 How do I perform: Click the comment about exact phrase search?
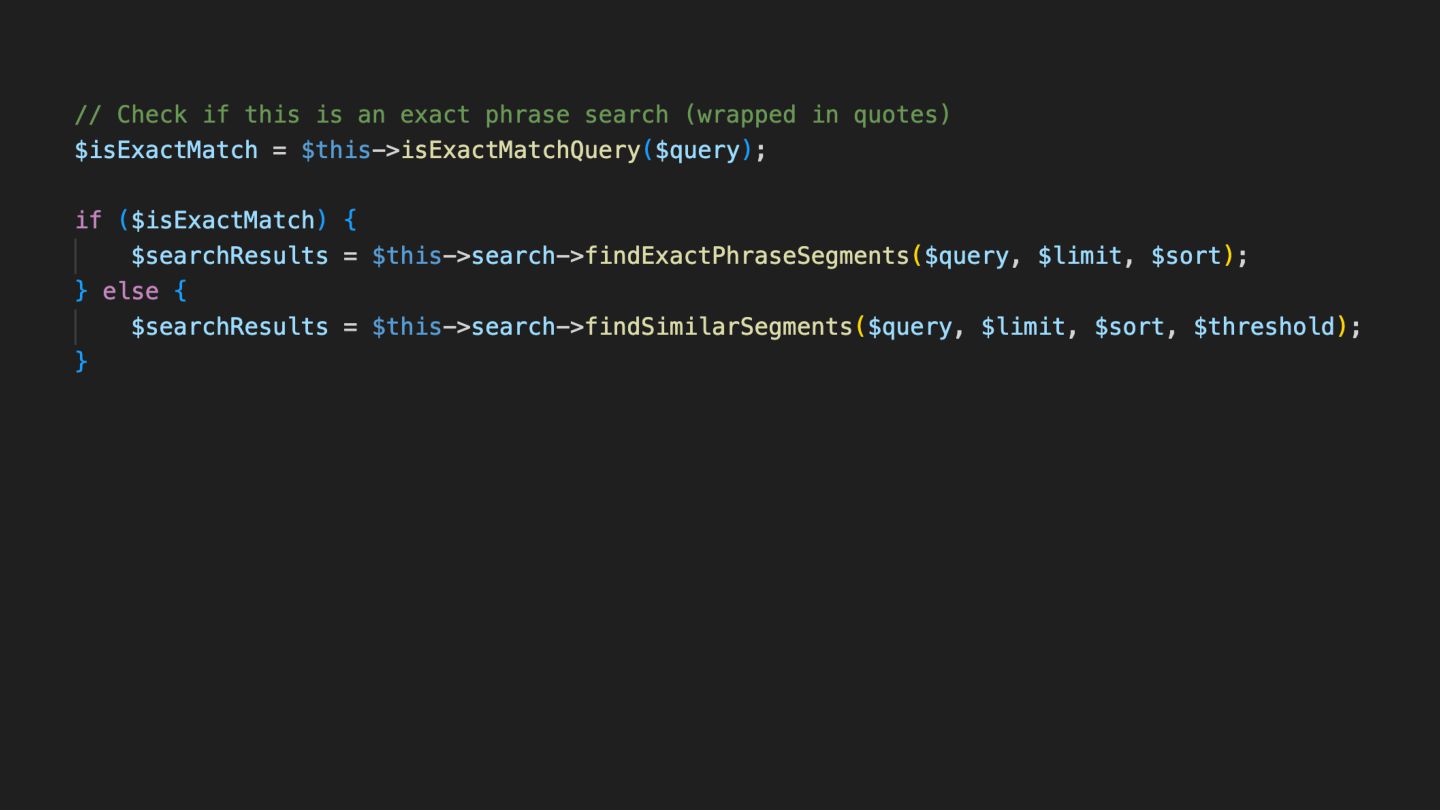pyautogui.click(x=512, y=115)
